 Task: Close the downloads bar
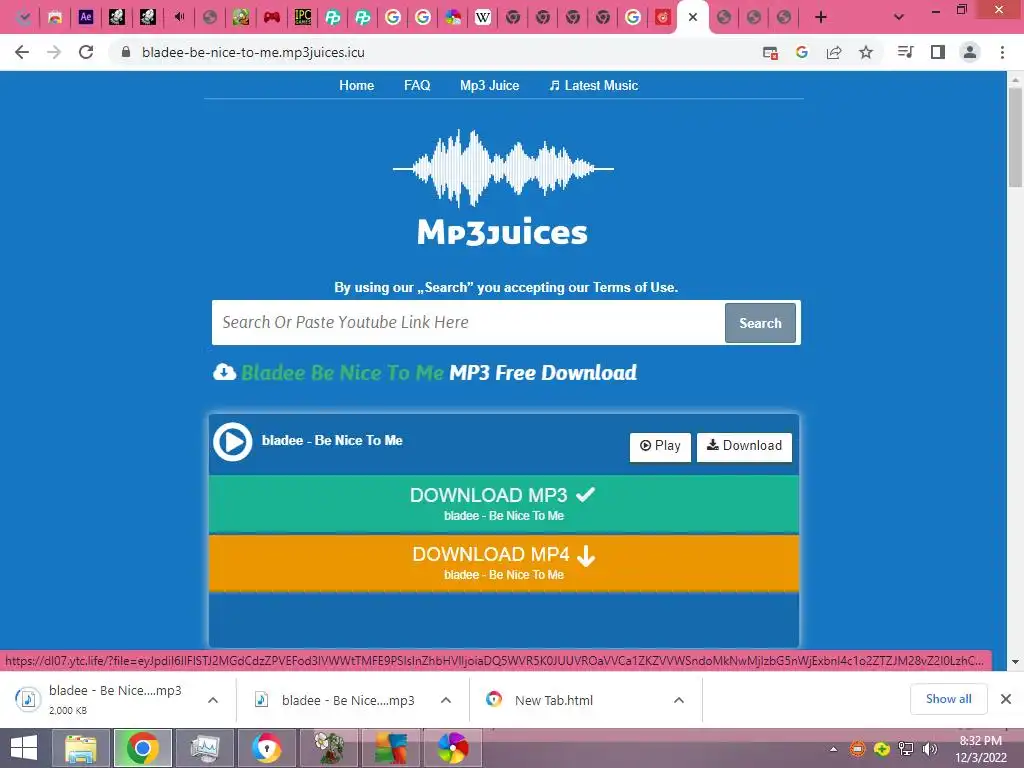tap(1006, 699)
